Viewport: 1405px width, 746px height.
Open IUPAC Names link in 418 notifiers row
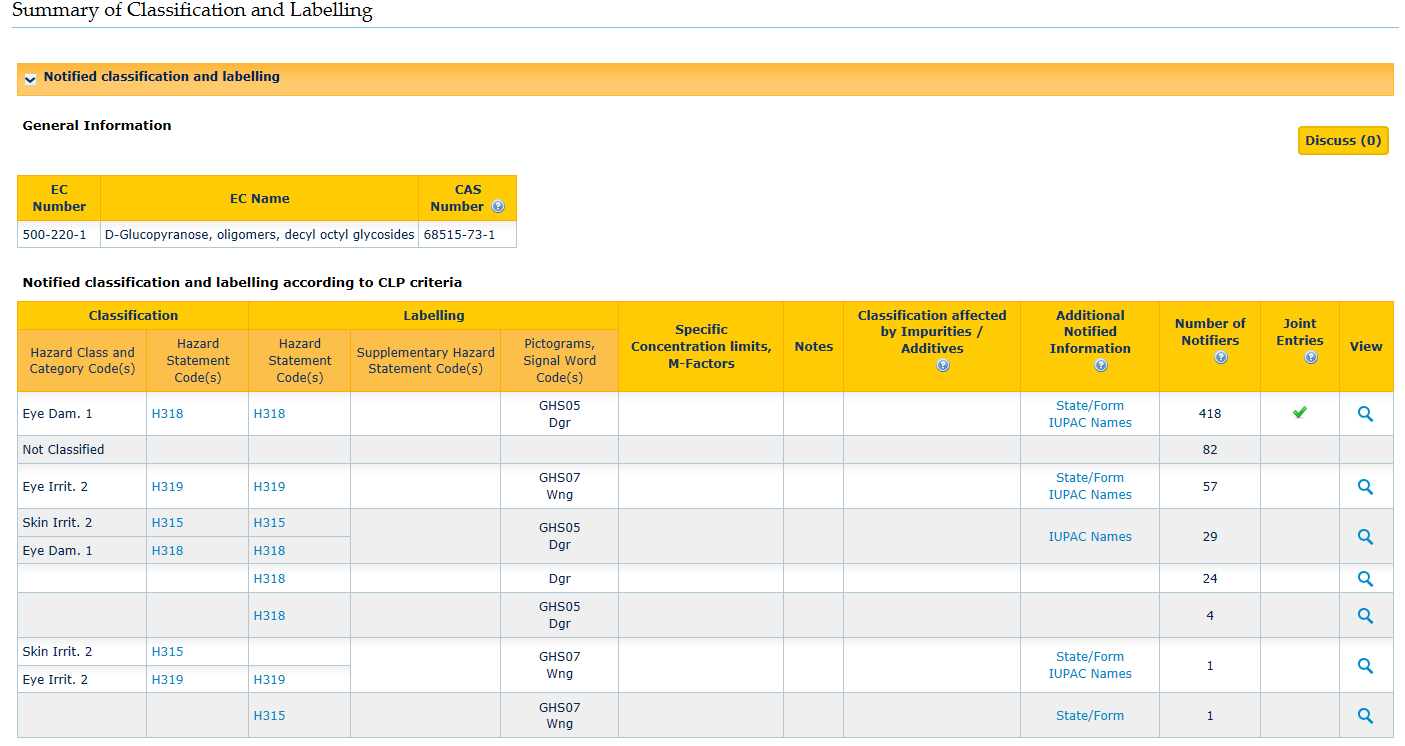click(1090, 422)
